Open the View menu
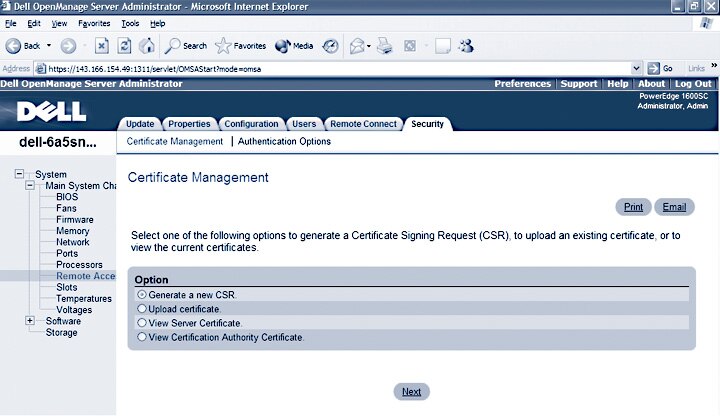This screenshot has height=416, width=720. (x=59, y=23)
